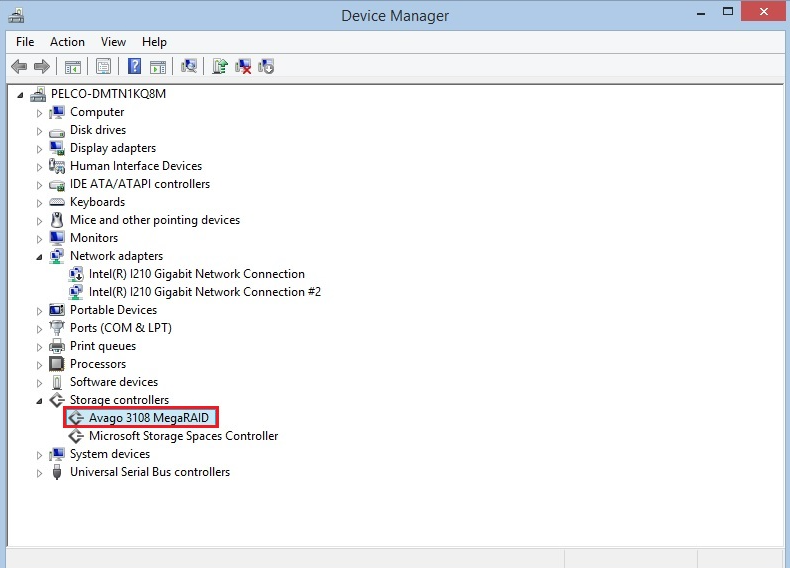This screenshot has height=568, width=790.
Task: Expand the Disk drives node
Action: [x=40, y=130]
